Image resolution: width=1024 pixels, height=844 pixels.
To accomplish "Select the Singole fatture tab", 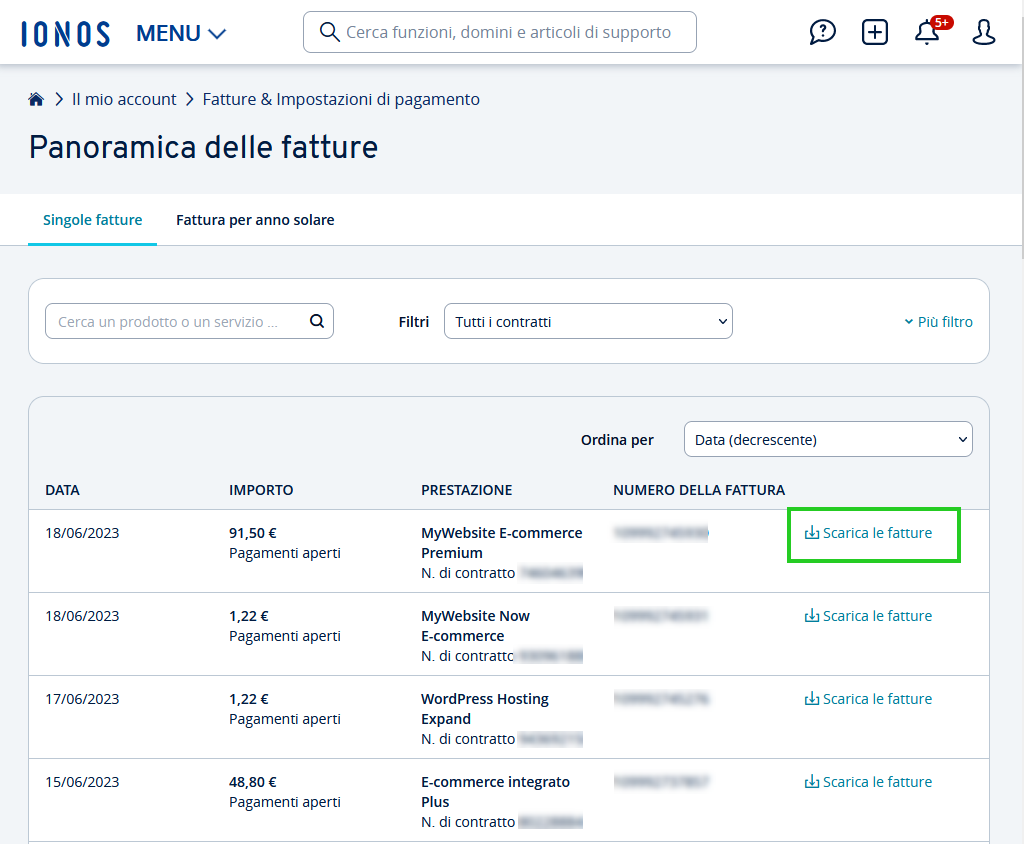I will coord(92,220).
